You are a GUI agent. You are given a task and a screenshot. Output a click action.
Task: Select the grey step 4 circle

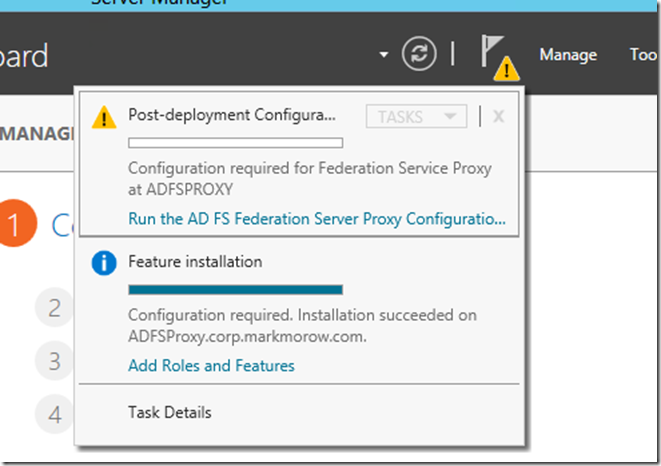pos(56,411)
